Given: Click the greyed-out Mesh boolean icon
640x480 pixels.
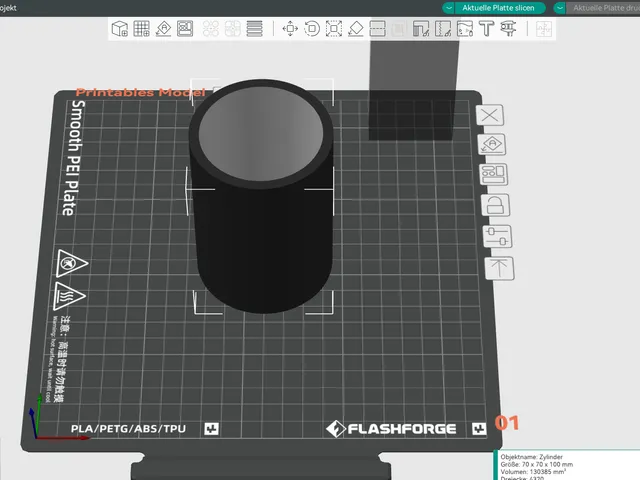Looking at the screenshot, I should pyautogui.click(x=399, y=29).
